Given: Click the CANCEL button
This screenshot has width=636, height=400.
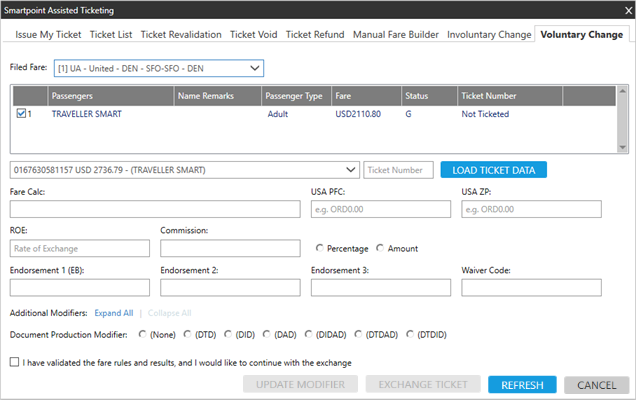Looking at the screenshot, I should point(596,385).
